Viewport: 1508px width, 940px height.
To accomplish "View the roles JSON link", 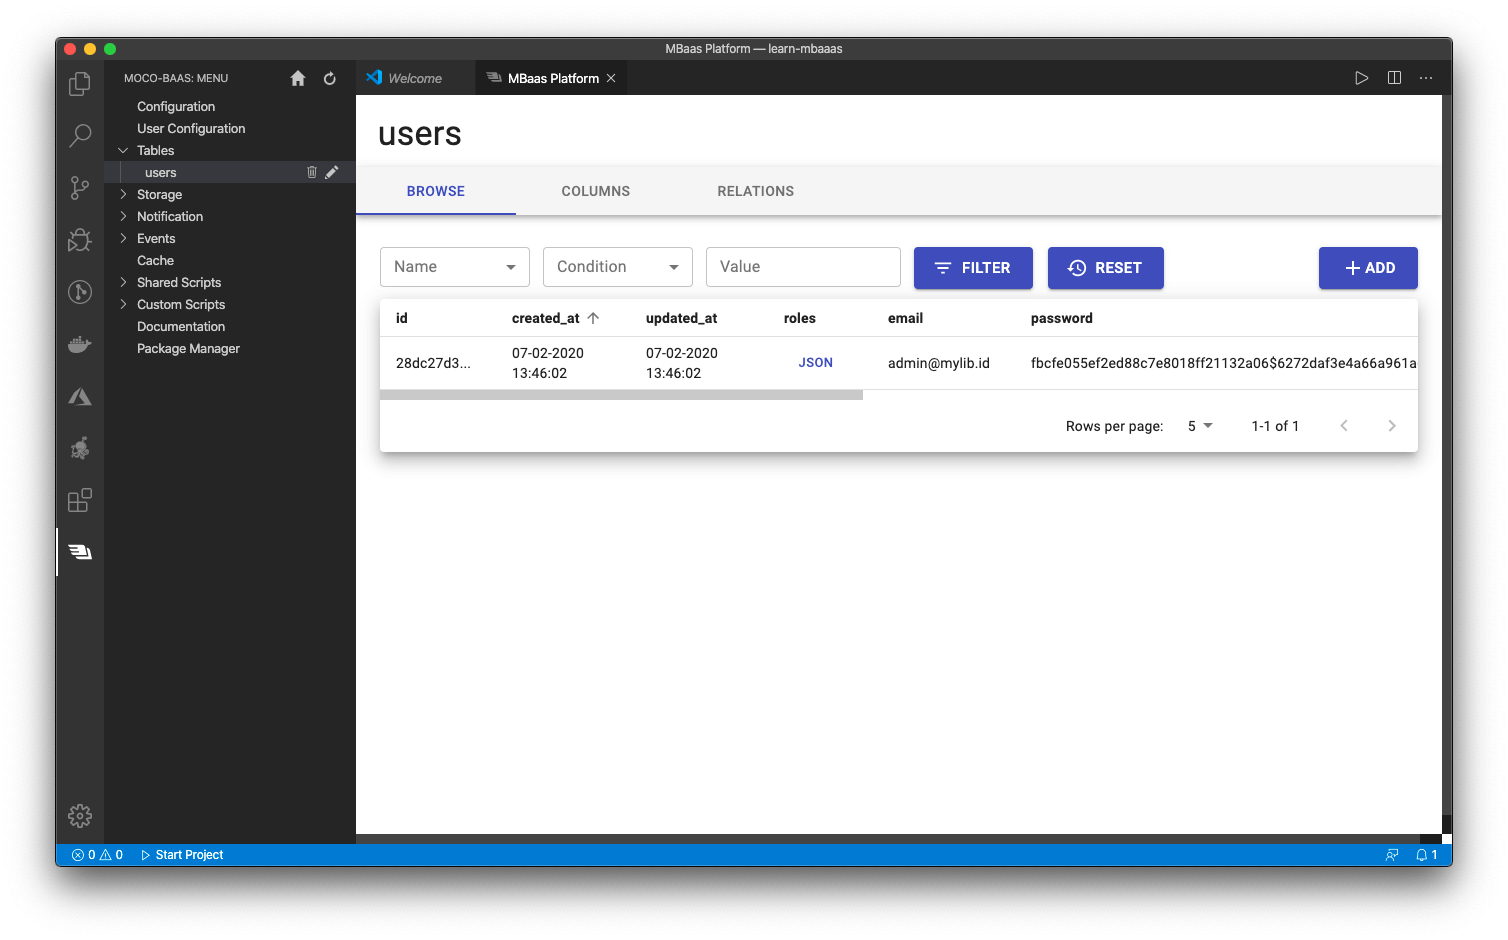I will (815, 363).
